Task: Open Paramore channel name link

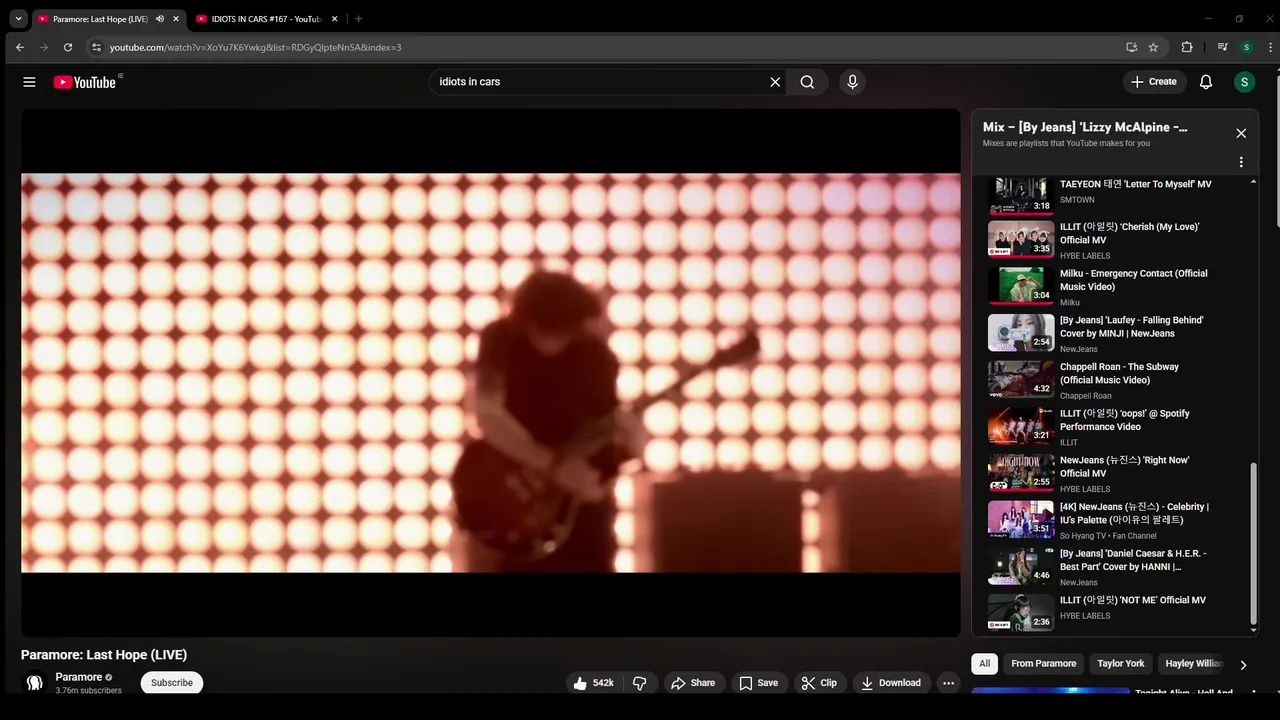Action: tap(79, 677)
